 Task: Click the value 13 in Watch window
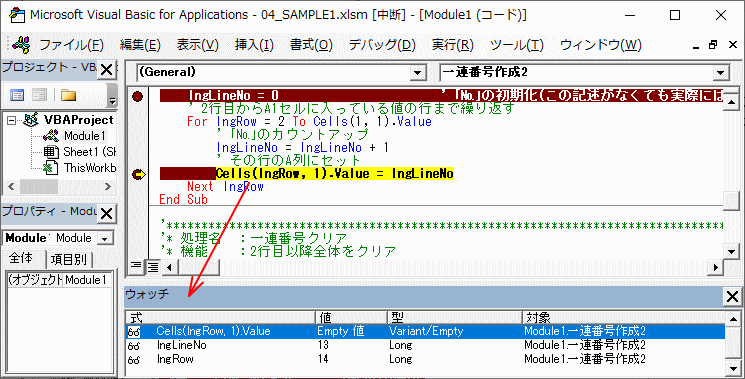click(323, 346)
